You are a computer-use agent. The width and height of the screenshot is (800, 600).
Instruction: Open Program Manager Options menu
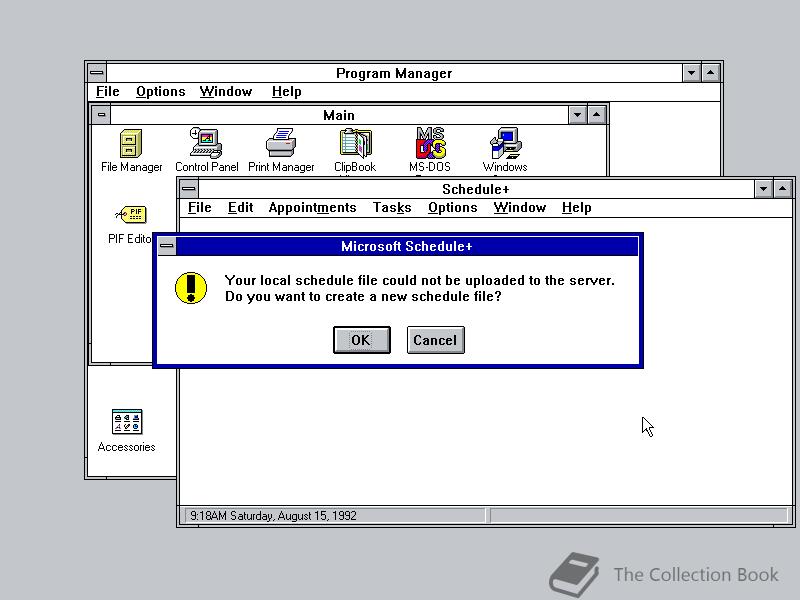161,91
